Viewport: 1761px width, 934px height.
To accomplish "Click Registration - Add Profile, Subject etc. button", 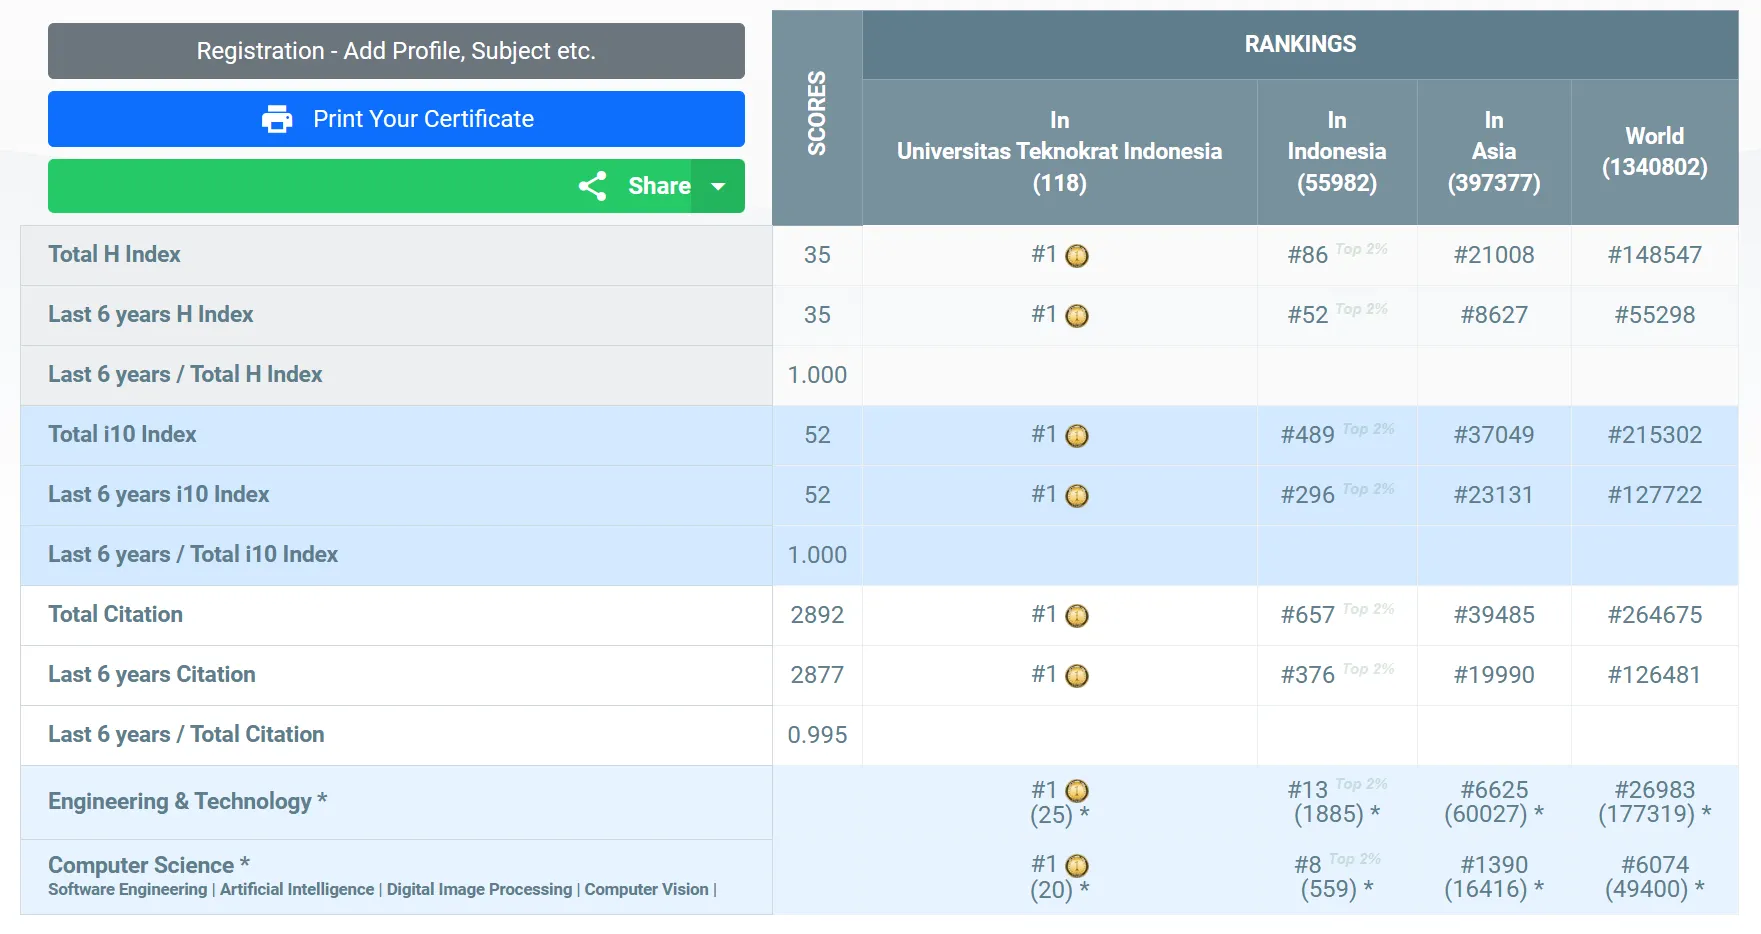I will [x=396, y=51].
